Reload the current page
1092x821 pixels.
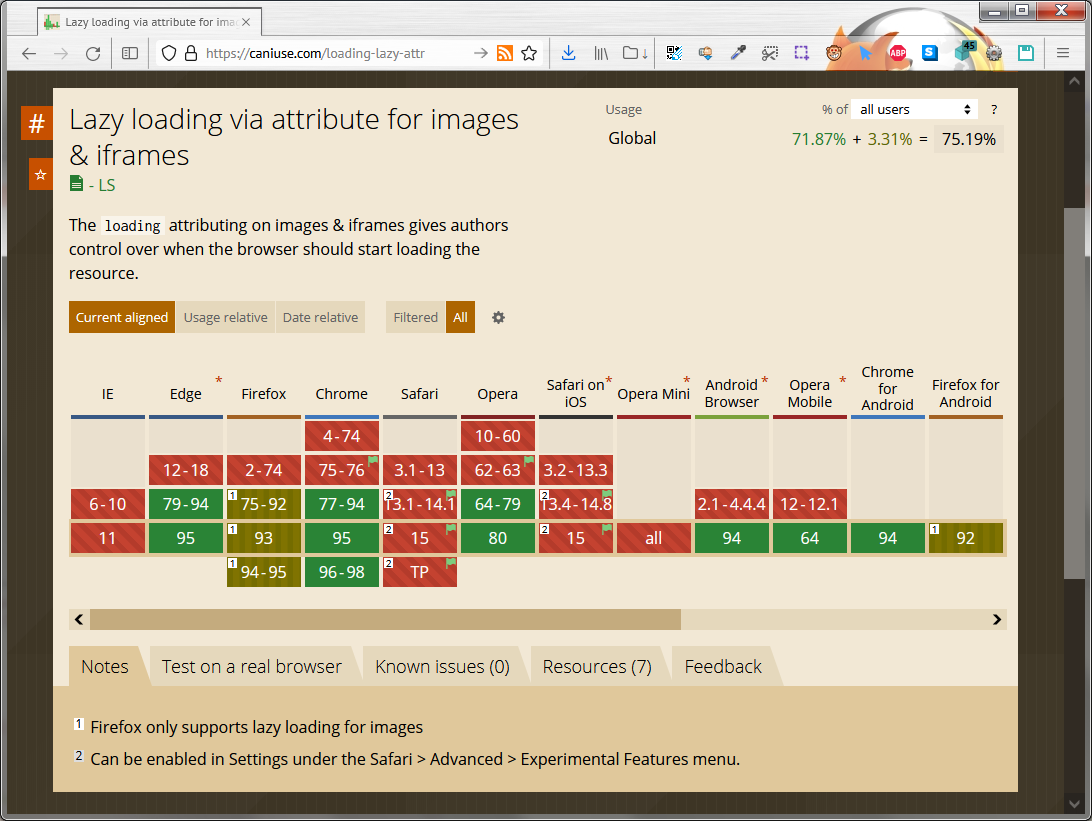pyautogui.click(x=93, y=54)
